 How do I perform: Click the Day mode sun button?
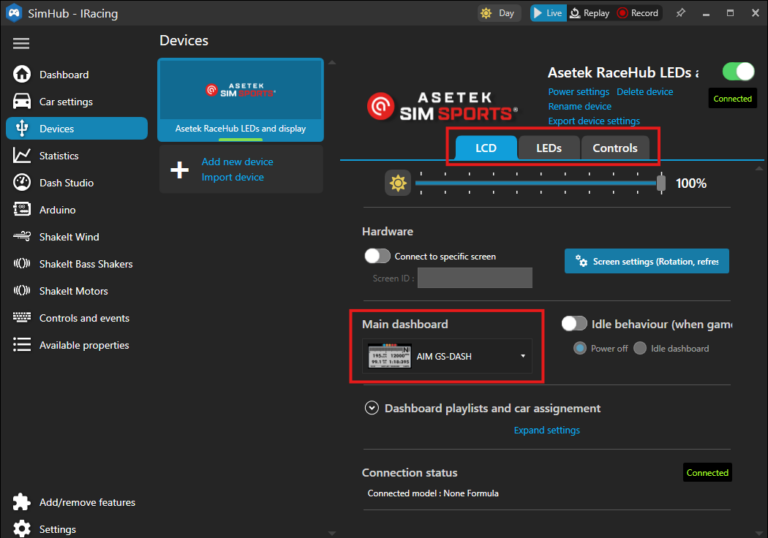pos(499,13)
